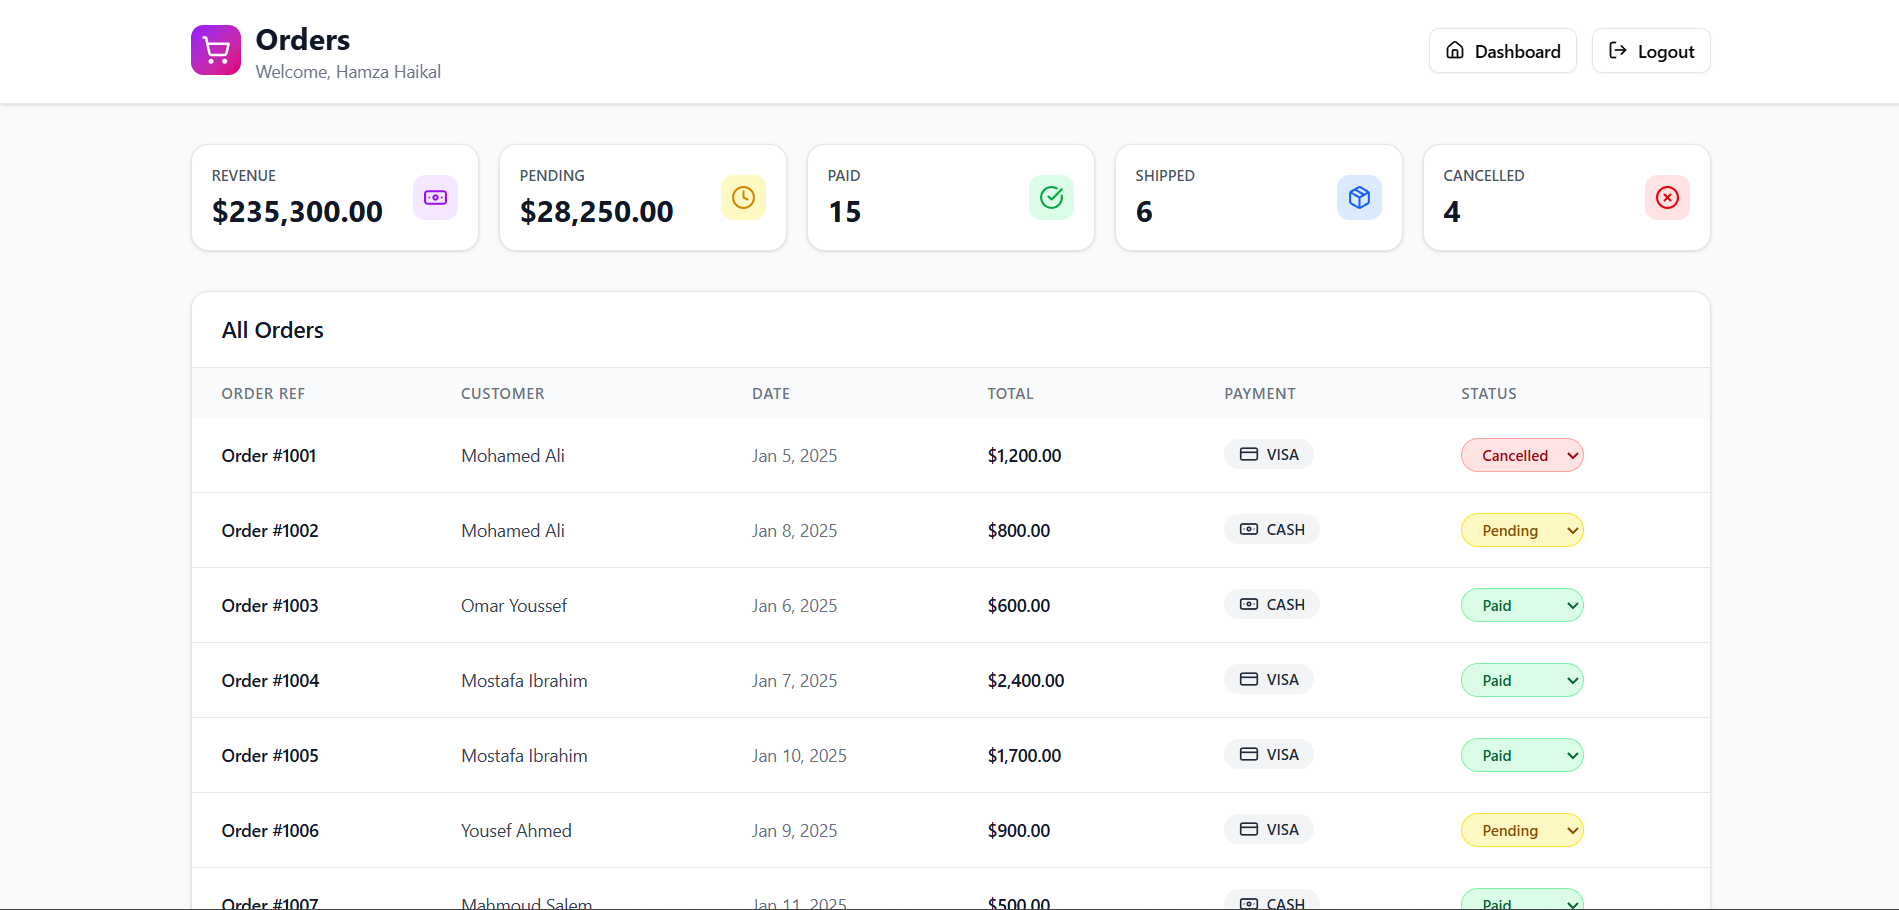Click the banknote icon on the REVENUE card
Viewport: 1899px width, 910px height.
tap(435, 197)
